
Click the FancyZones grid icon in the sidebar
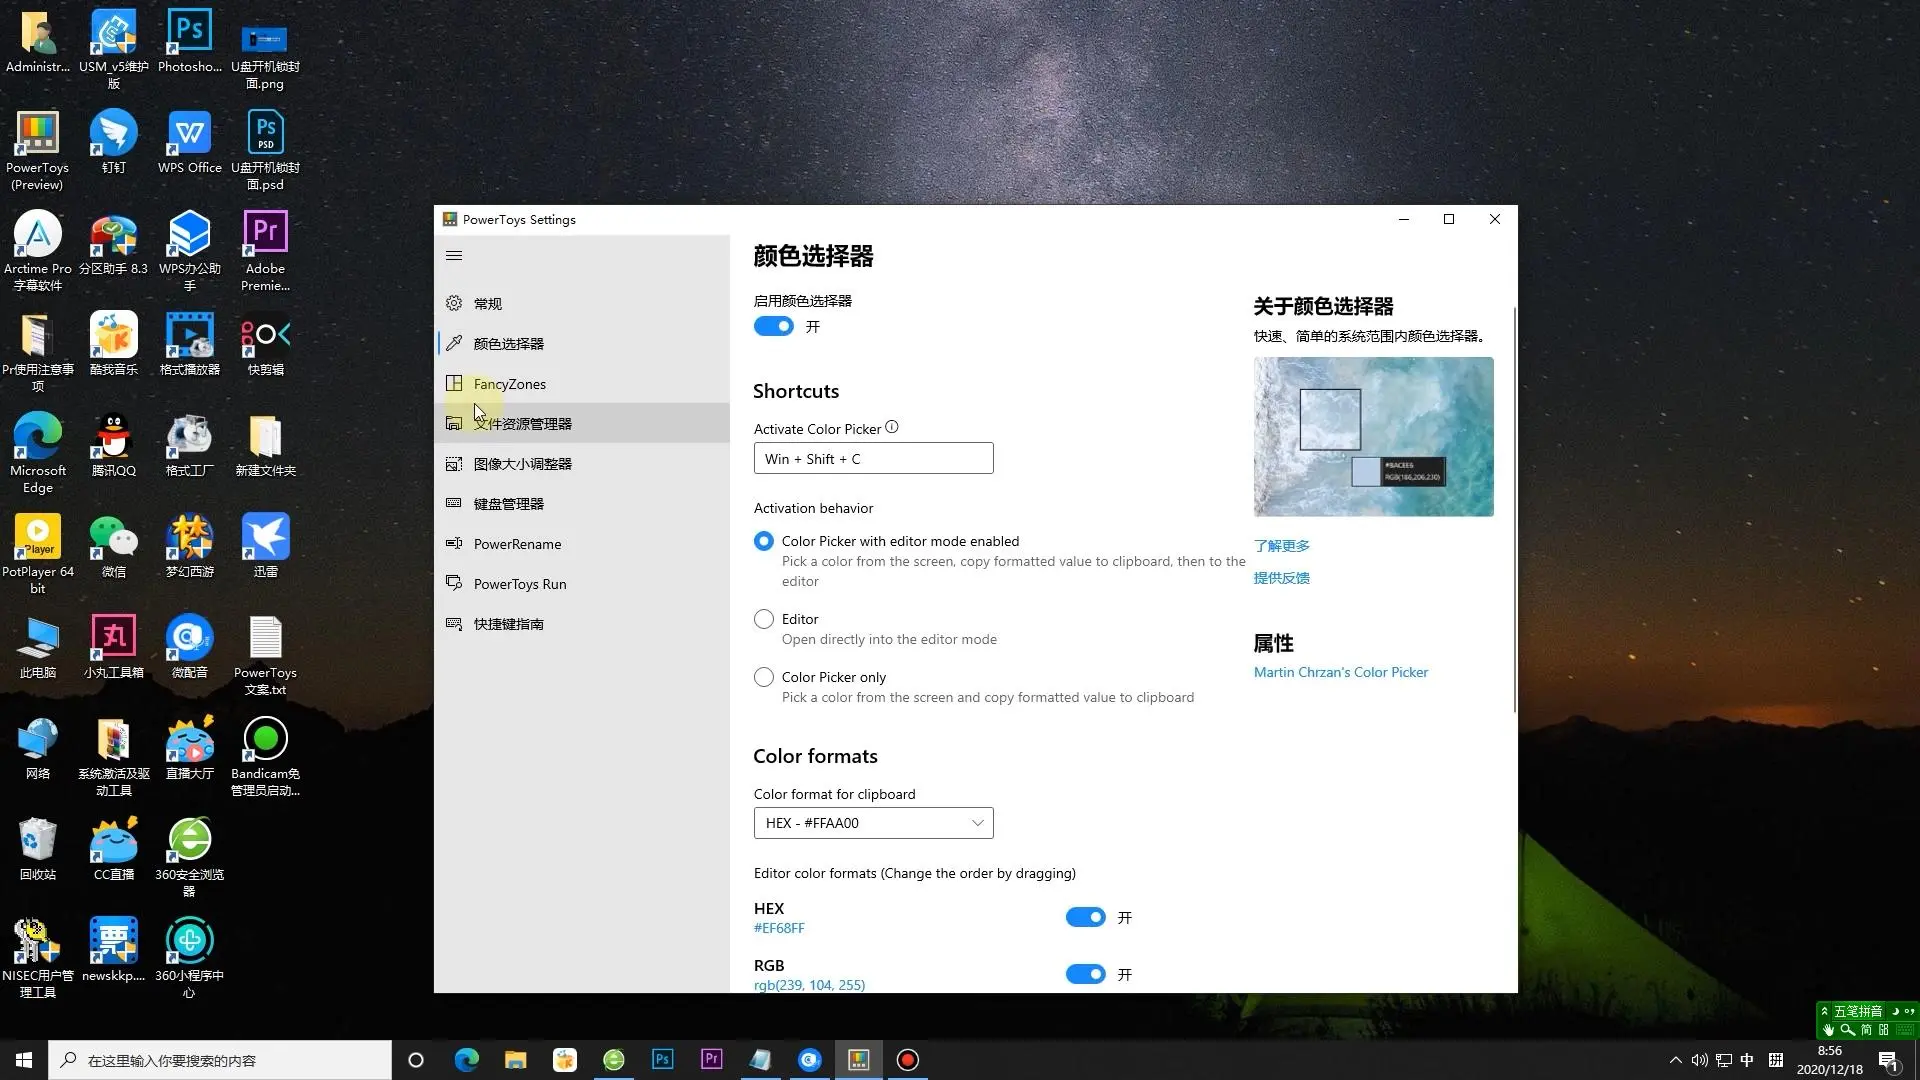point(454,384)
